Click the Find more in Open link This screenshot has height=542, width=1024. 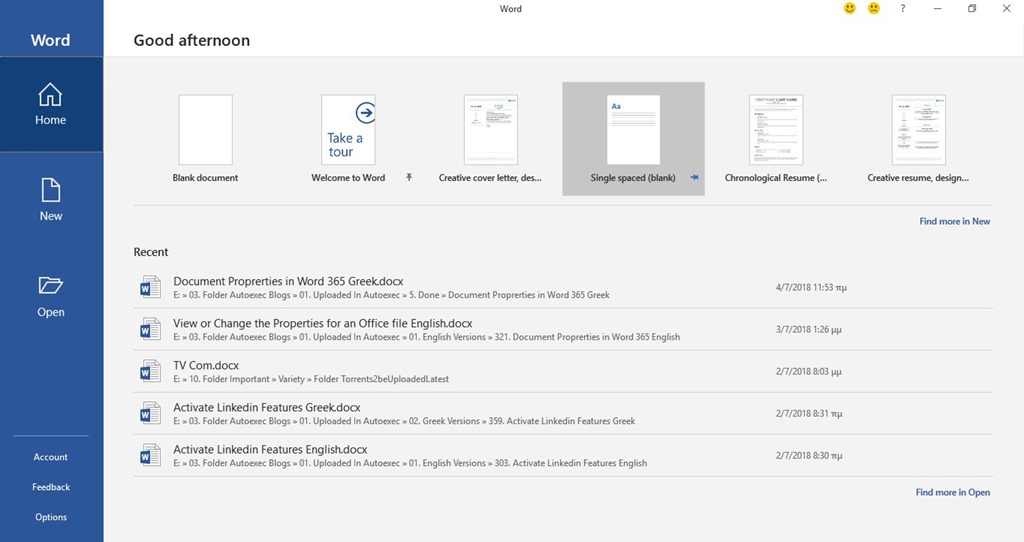(x=952, y=492)
